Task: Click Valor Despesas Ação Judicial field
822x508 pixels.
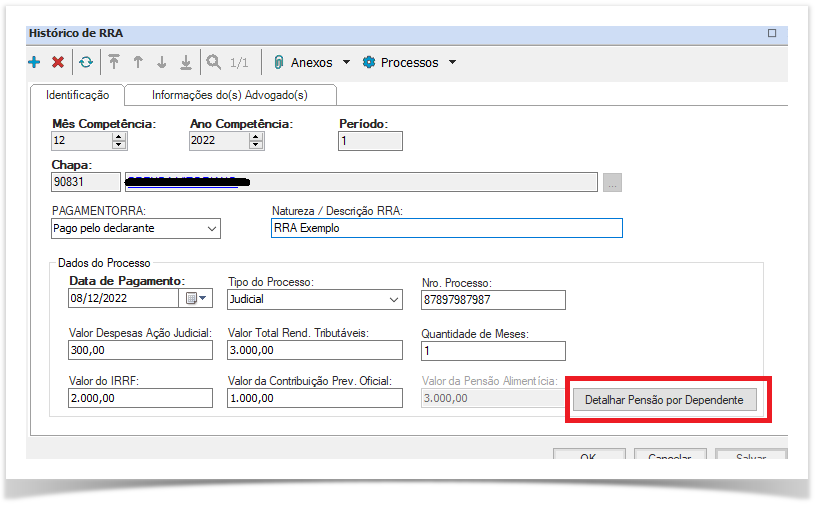Action: (140, 350)
